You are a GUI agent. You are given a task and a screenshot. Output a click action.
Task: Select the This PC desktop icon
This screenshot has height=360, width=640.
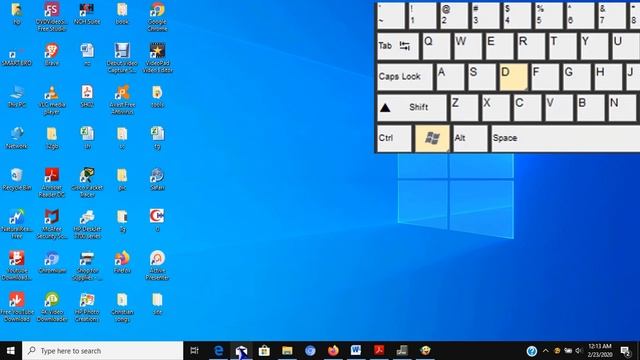click(x=17, y=97)
